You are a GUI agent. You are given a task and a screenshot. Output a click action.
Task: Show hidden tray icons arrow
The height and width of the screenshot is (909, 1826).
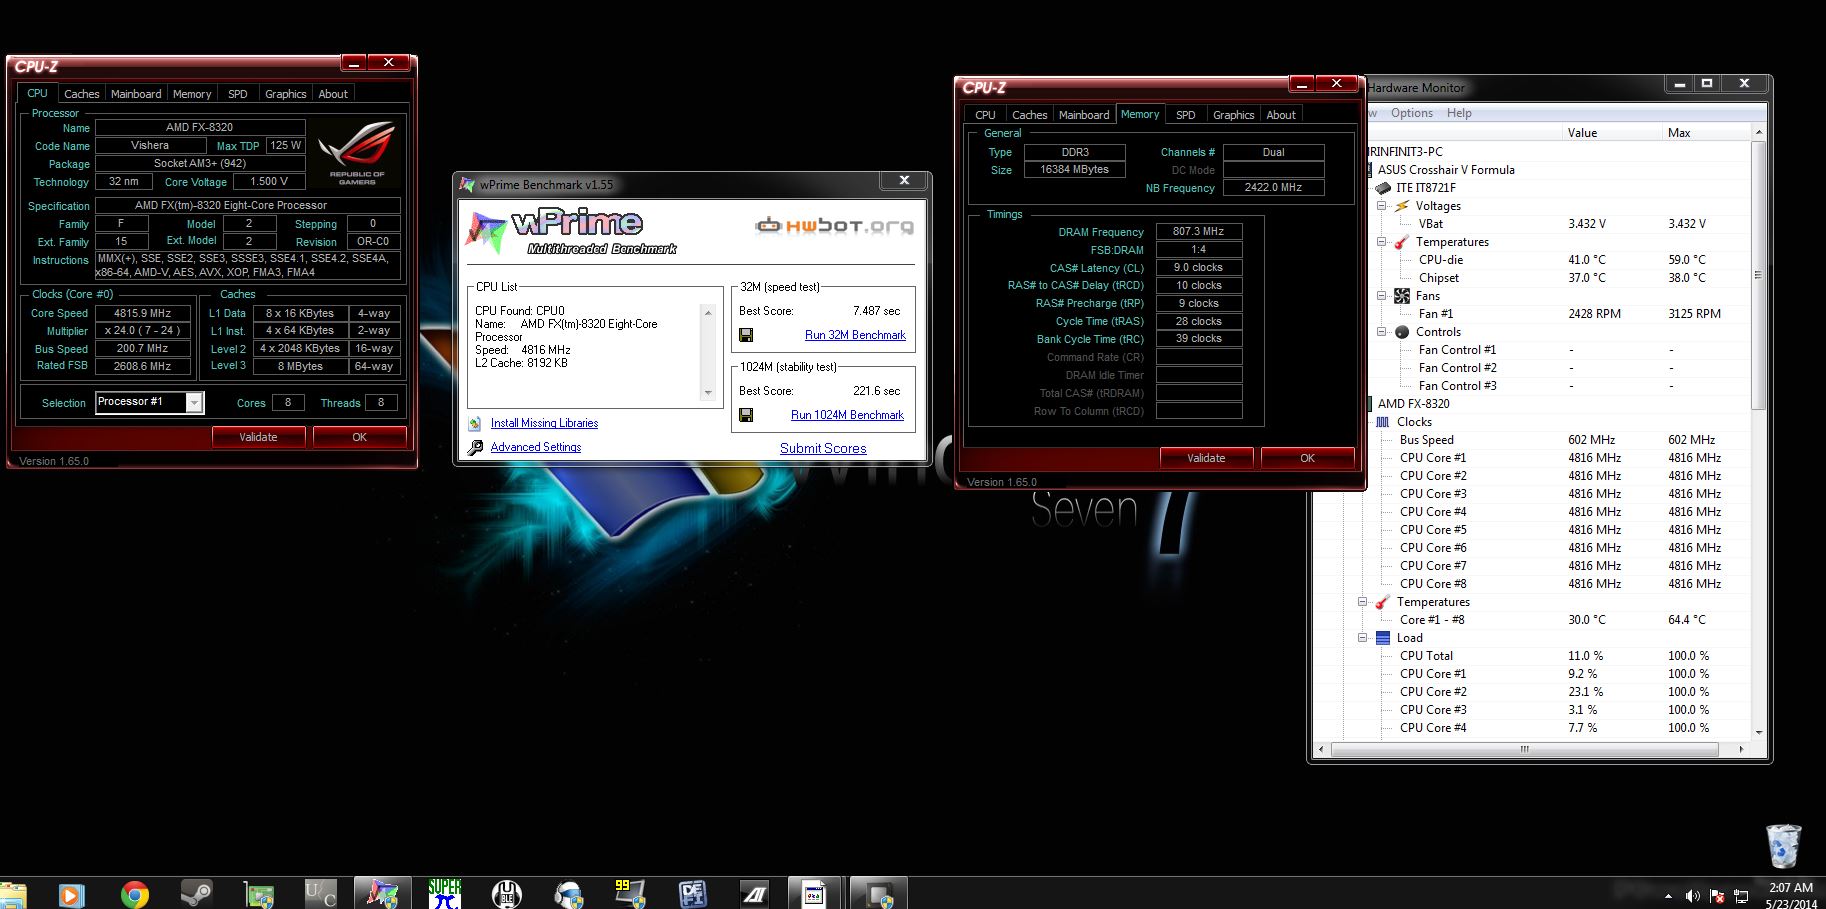[x=1668, y=896]
